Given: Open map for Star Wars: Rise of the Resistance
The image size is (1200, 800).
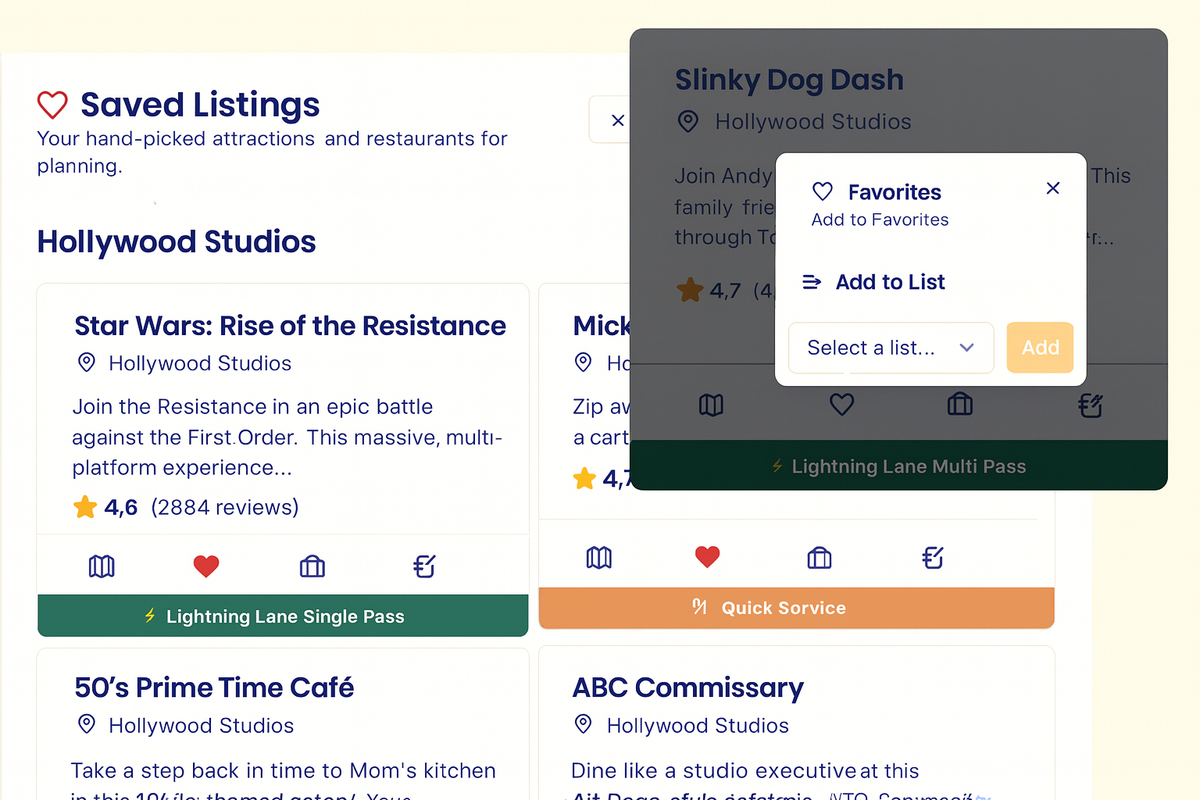Looking at the screenshot, I should pos(101,567).
